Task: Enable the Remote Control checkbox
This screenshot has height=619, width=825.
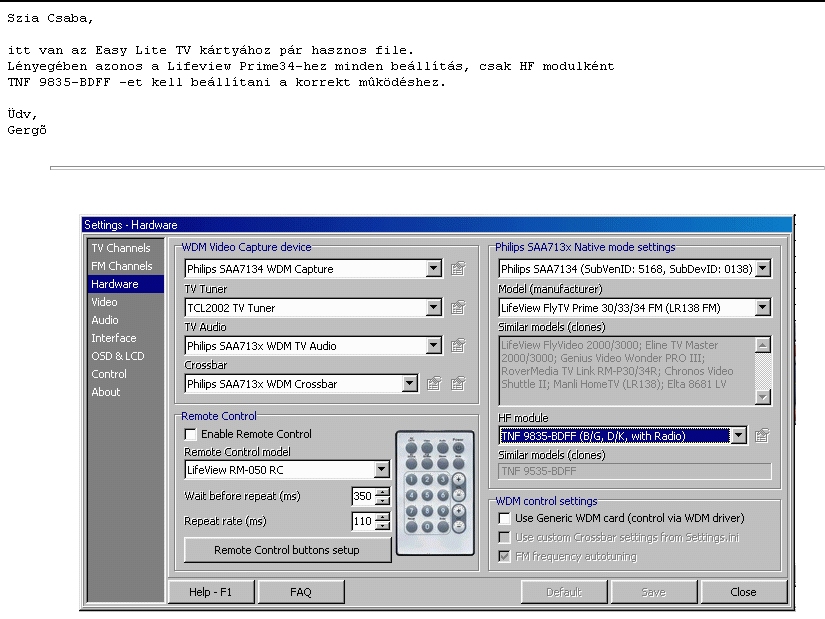Action: point(191,434)
